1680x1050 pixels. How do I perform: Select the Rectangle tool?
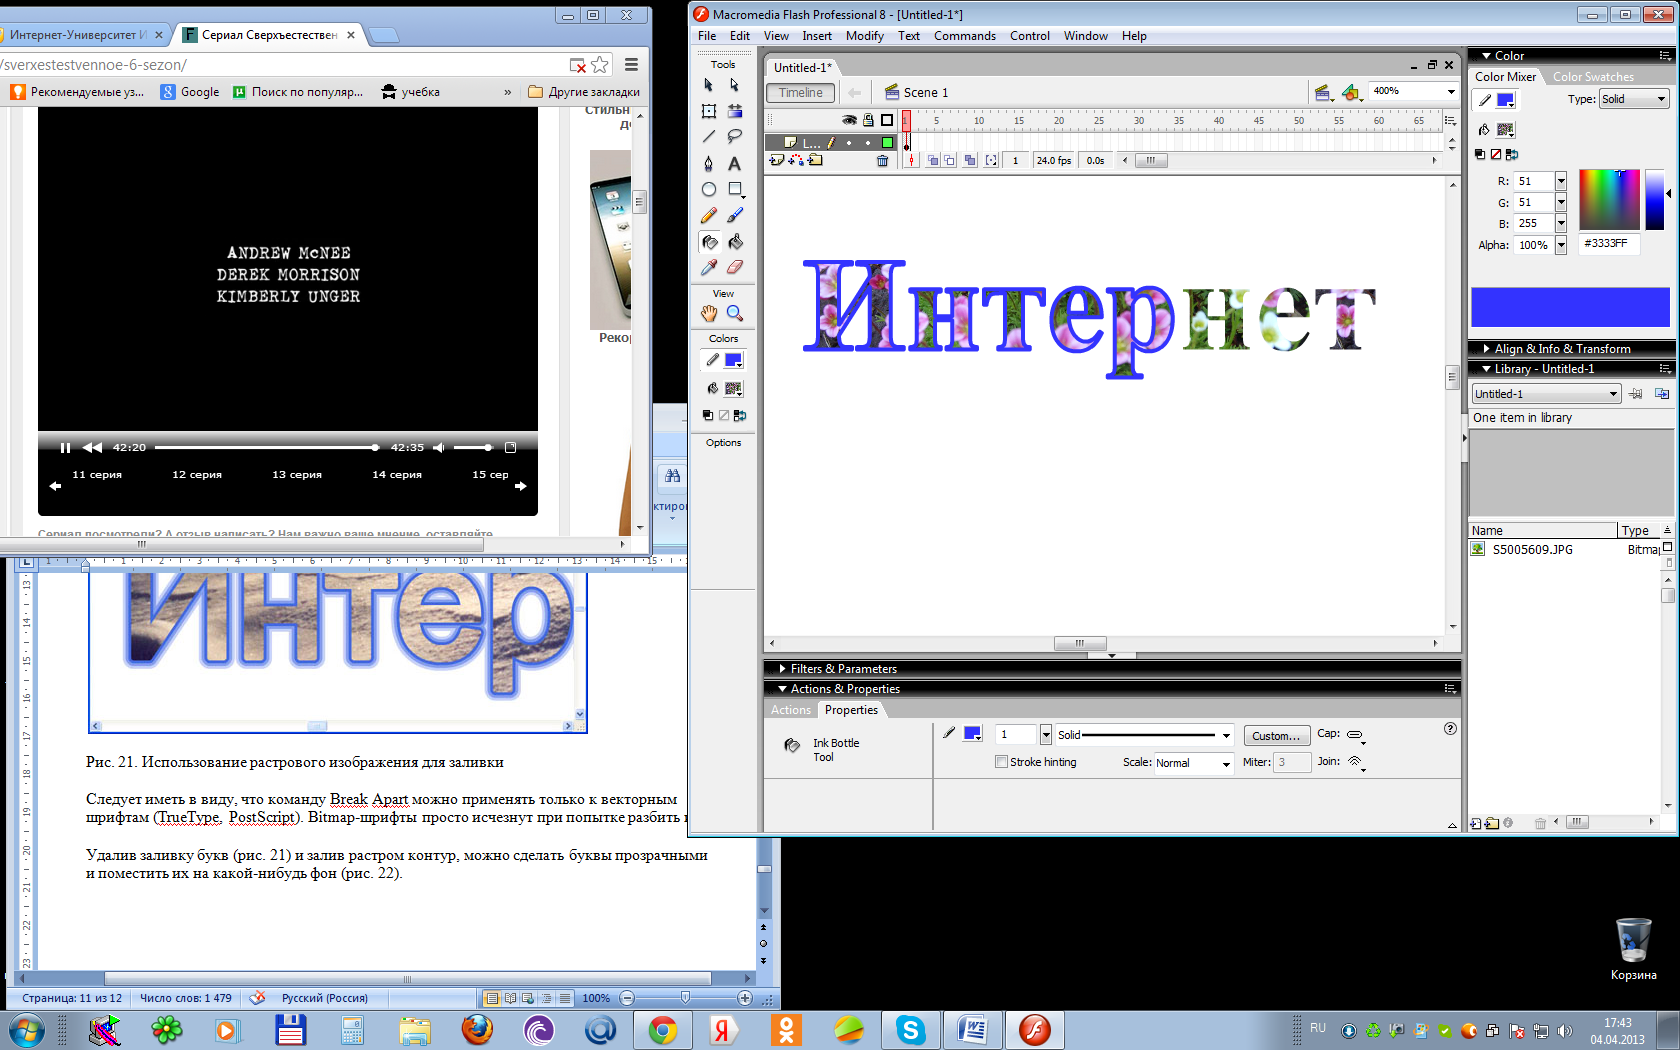(735, 189)
